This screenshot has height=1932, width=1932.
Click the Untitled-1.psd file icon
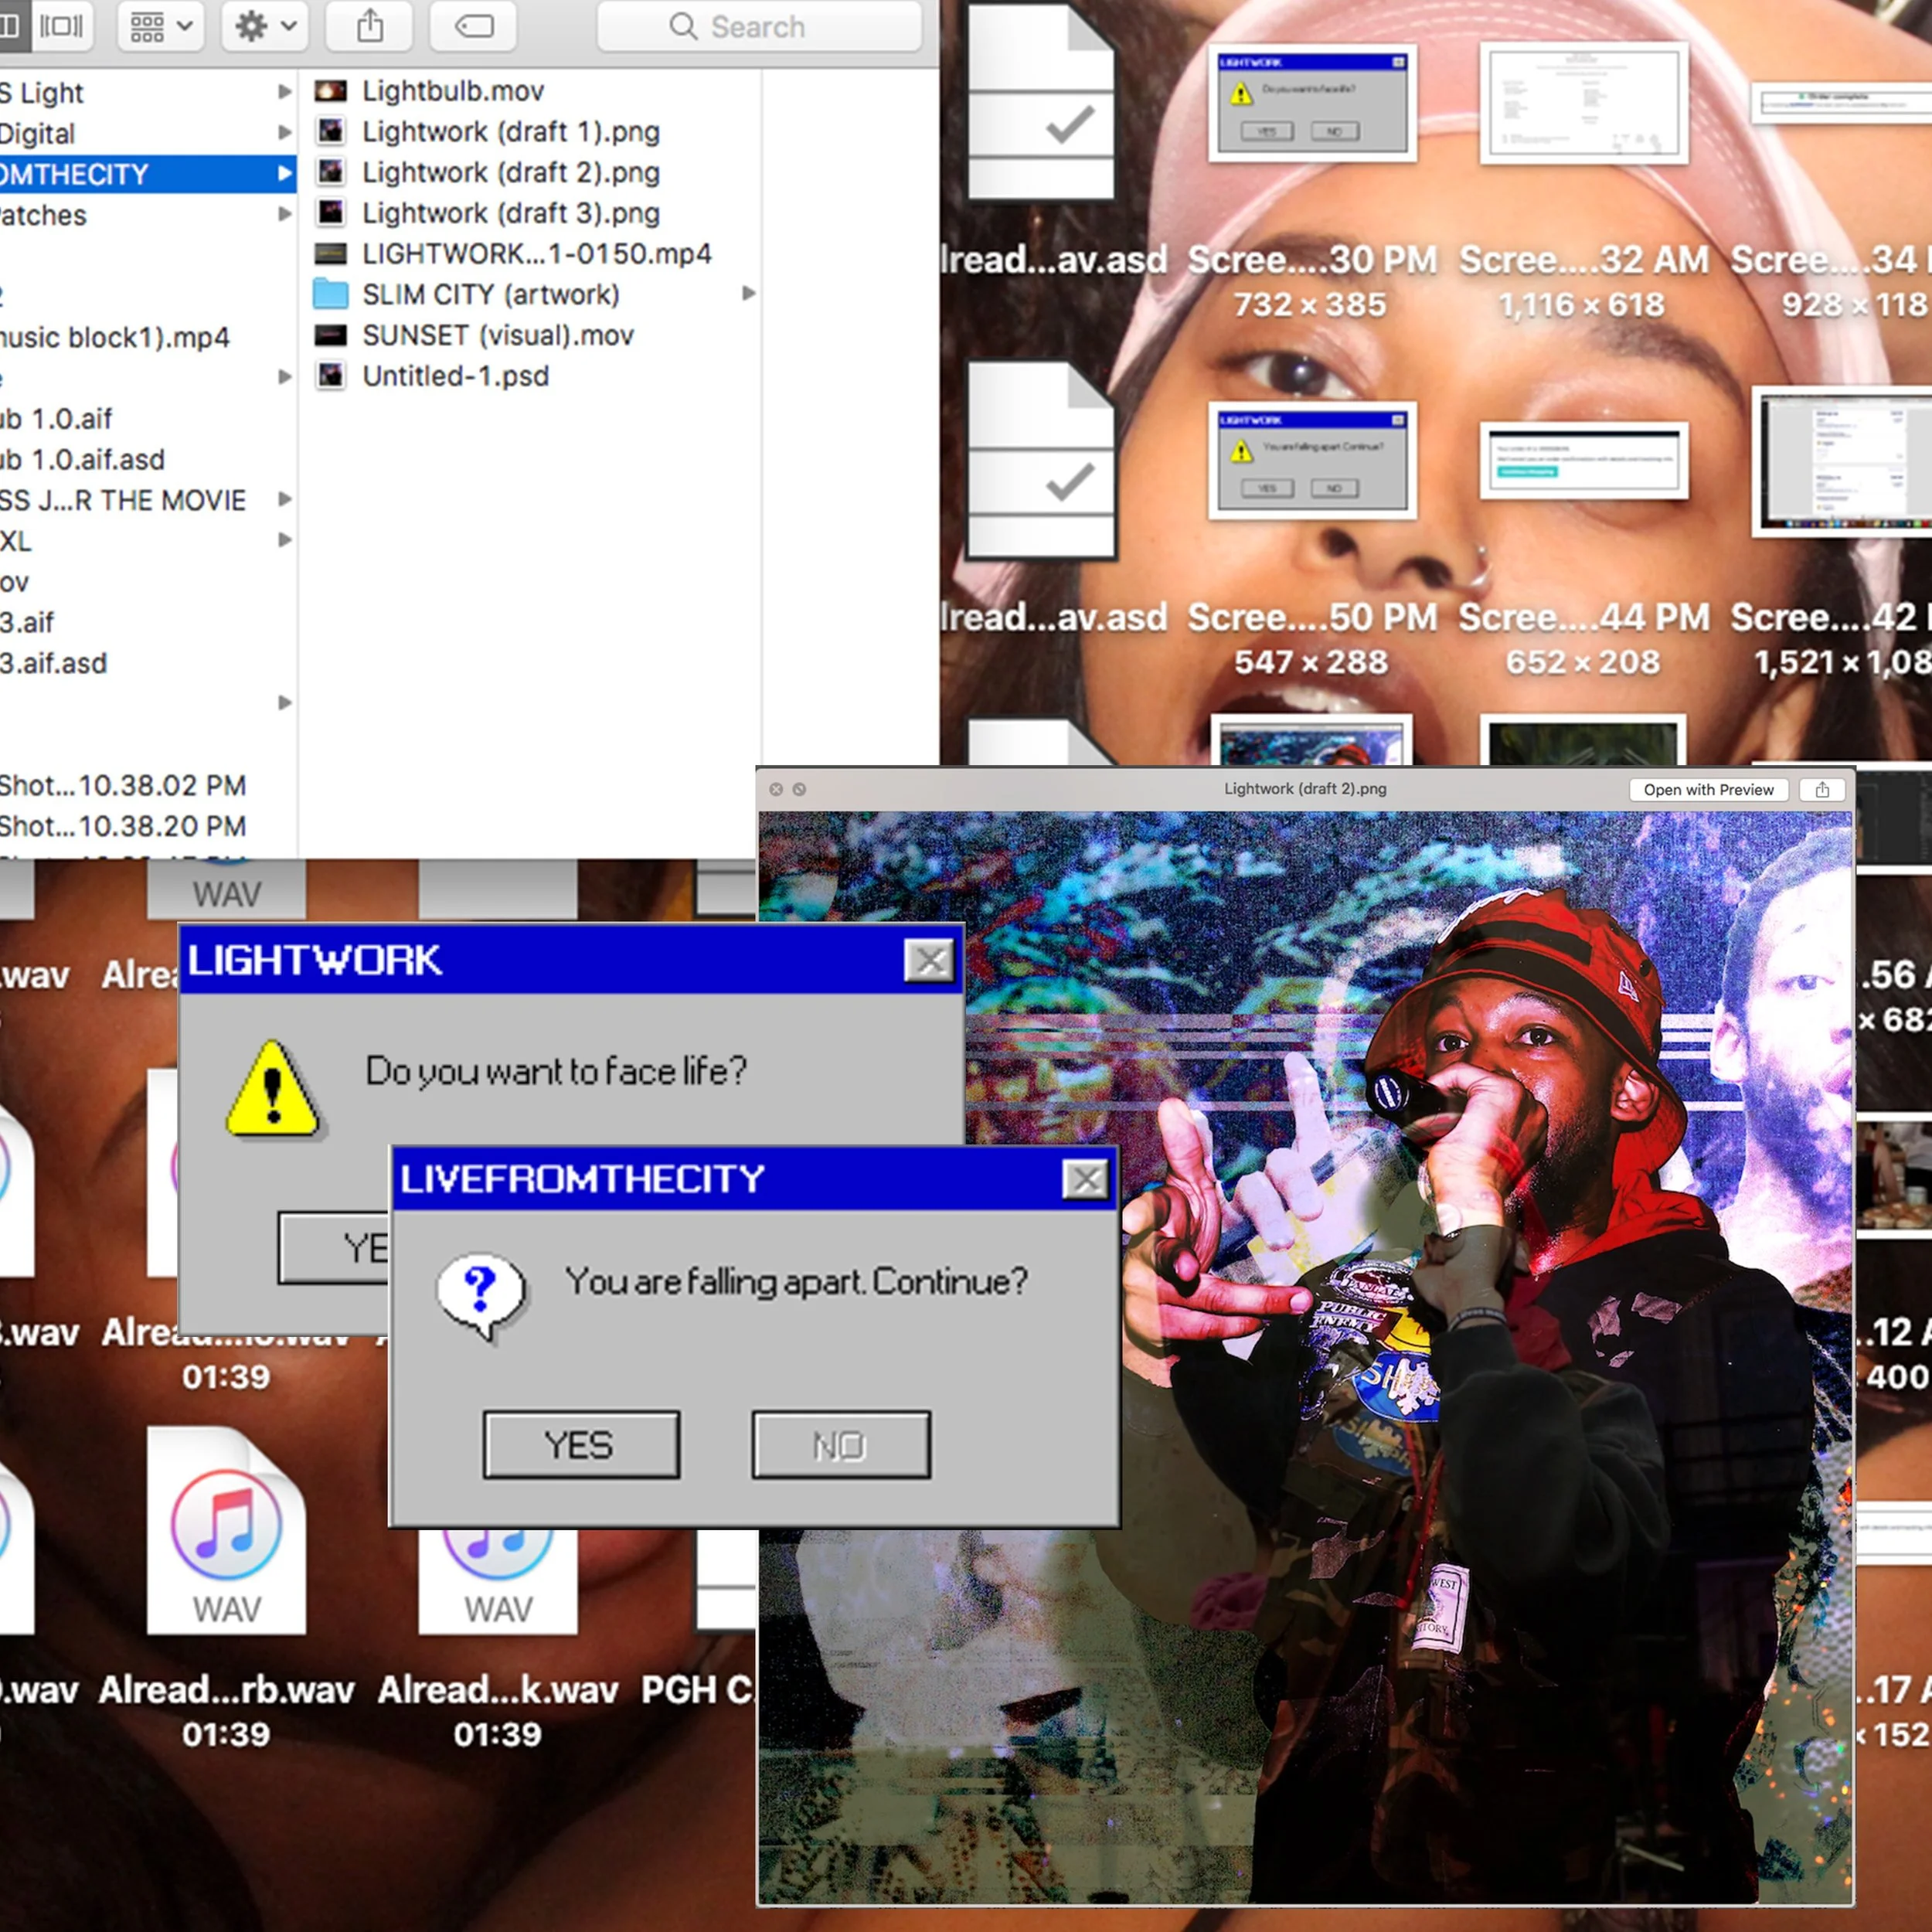point(331,376)
